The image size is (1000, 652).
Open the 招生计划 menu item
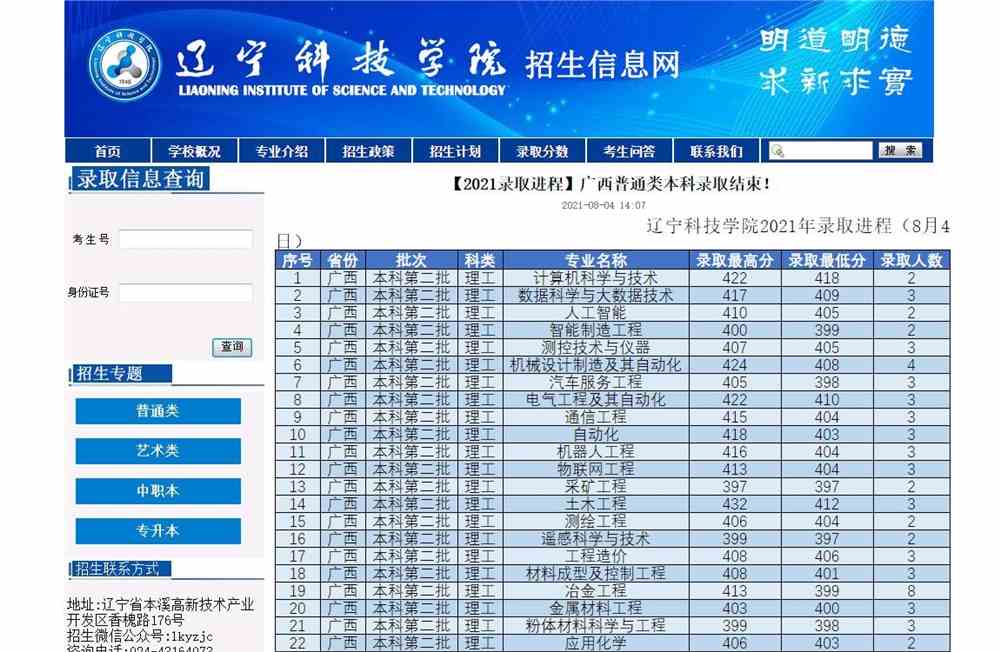(455, 151)
